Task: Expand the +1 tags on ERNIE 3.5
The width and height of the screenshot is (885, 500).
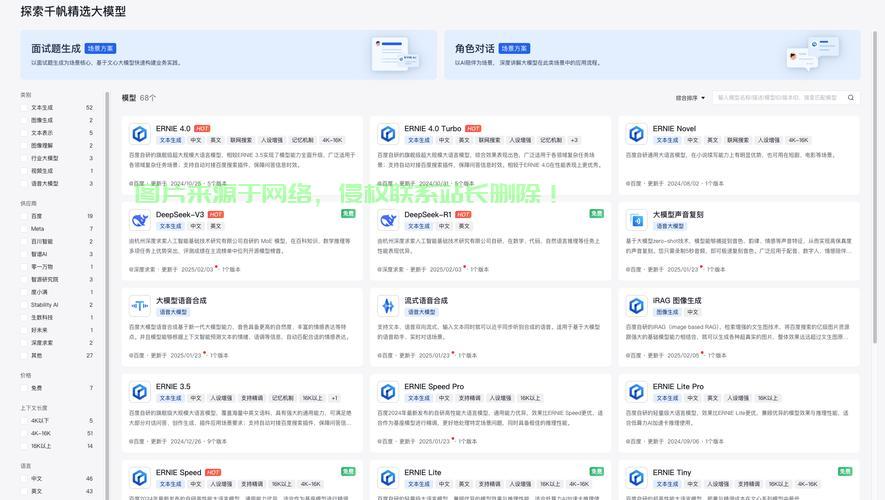Action: pyautogui.click(x=335, y=398)
